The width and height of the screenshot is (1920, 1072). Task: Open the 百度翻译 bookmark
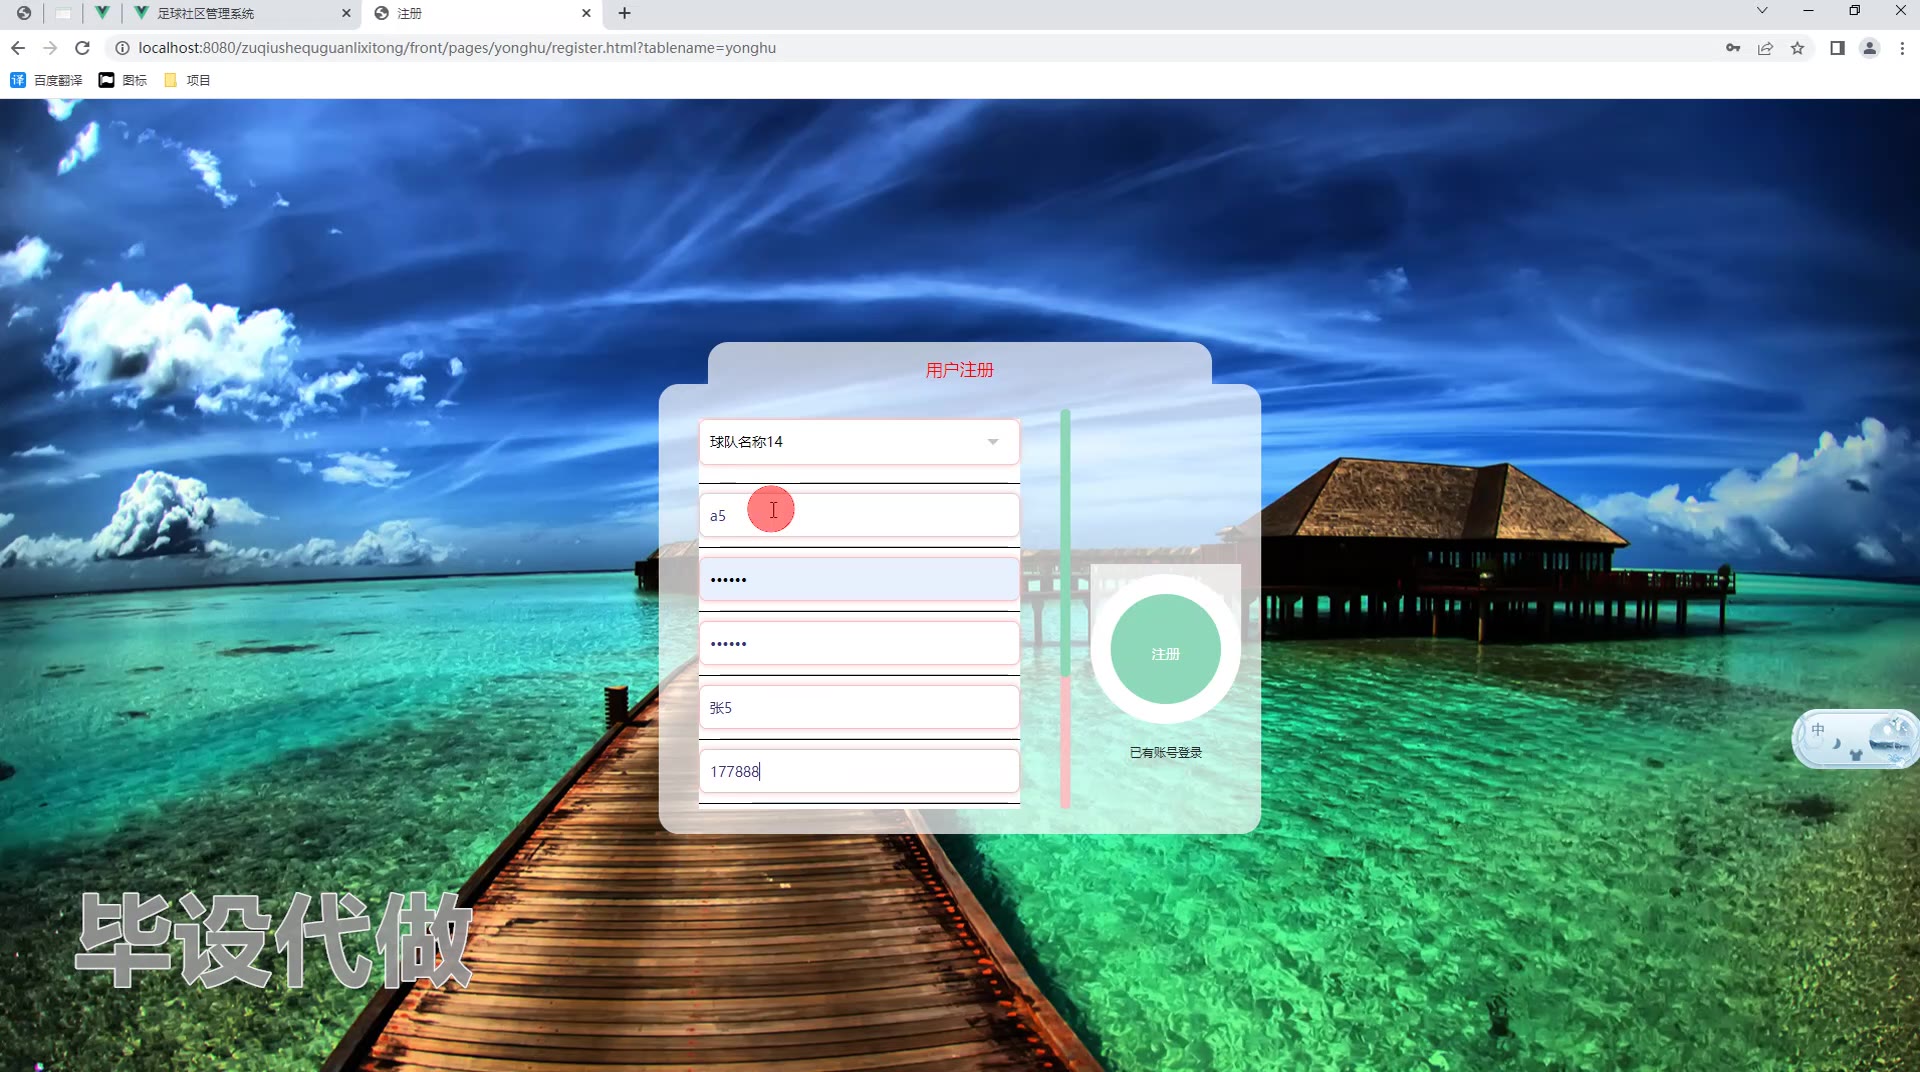tap(46, 80)
